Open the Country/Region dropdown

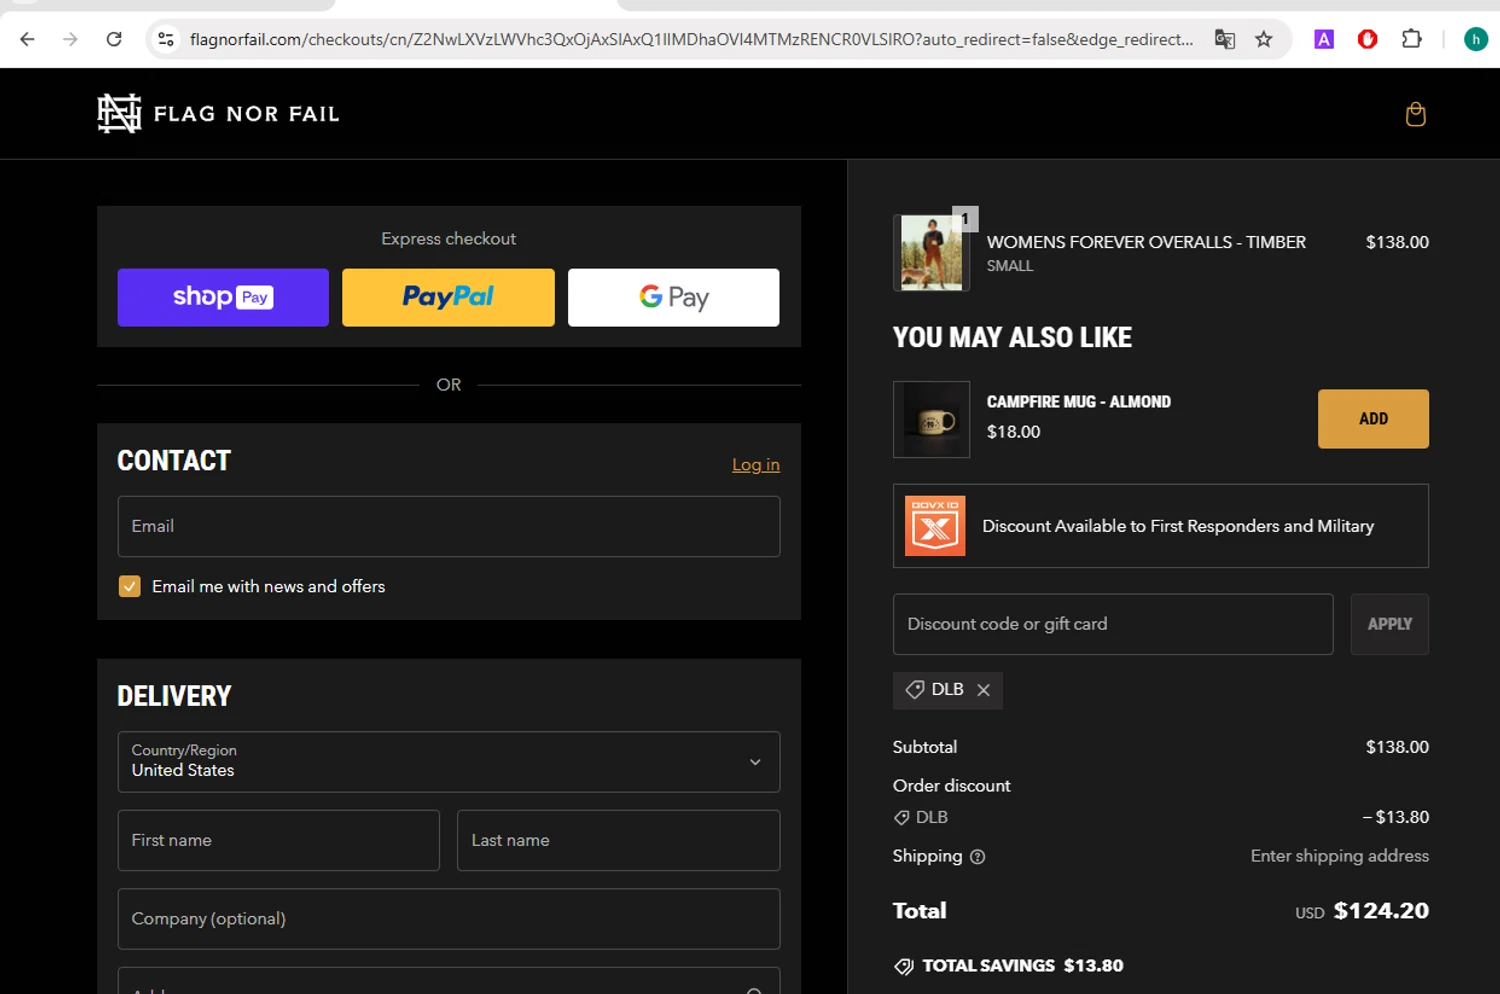pyautogui.click(x=449, y=762)
